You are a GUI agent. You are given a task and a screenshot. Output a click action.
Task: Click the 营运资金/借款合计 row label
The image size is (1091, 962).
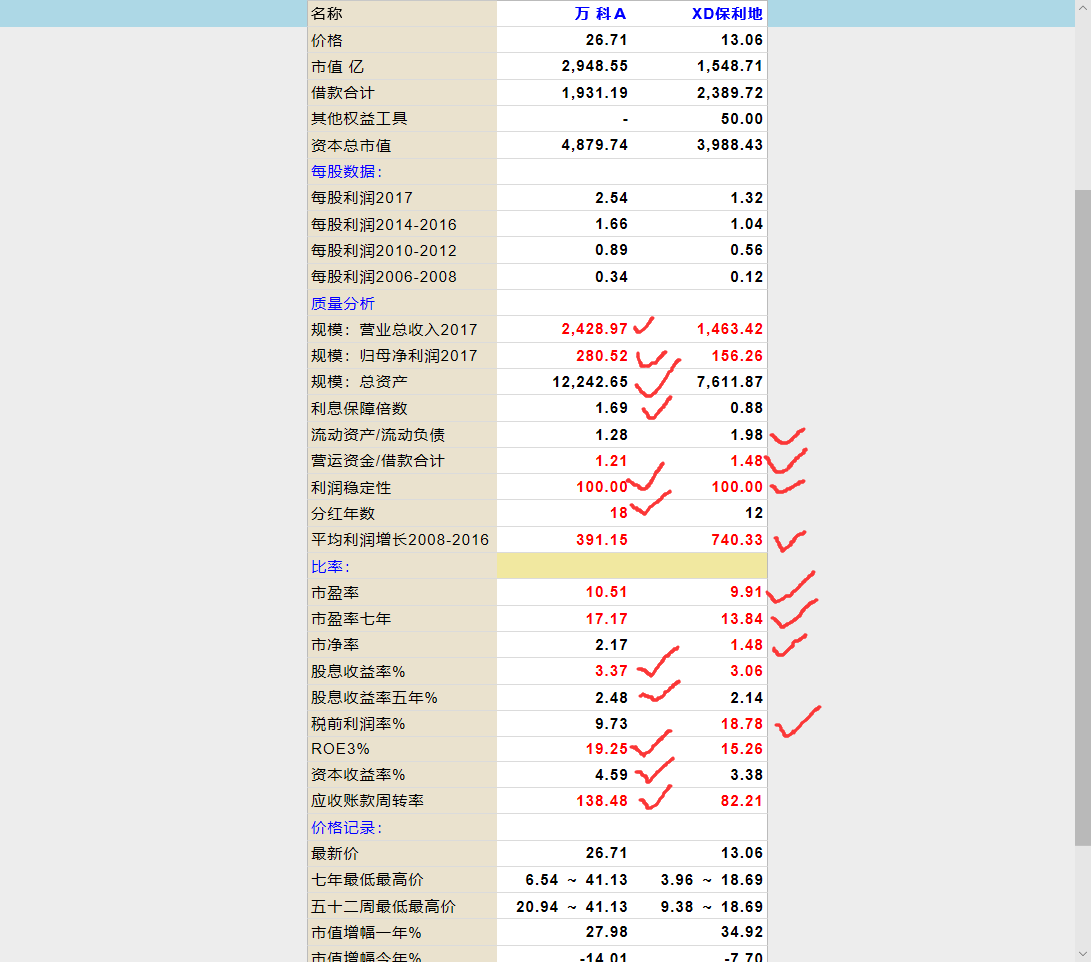tap(377, 461)
